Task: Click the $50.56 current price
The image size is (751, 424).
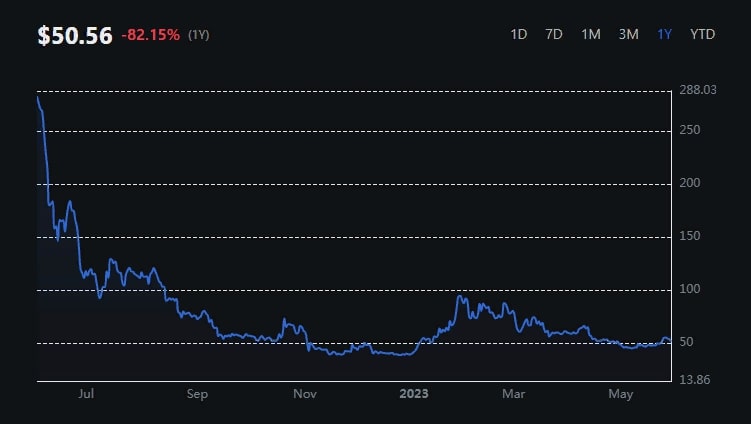Action: [x=75, y=35]
